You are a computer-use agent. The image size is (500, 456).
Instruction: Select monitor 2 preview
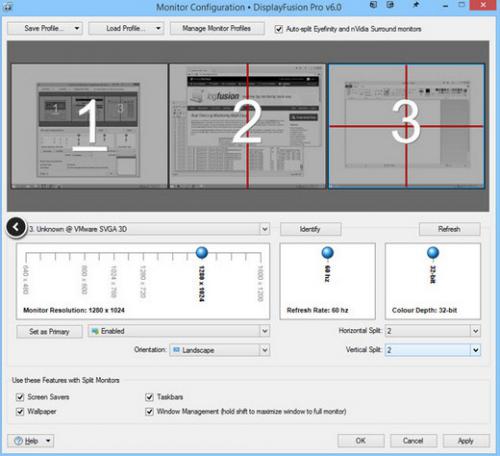tap(247, 126)
